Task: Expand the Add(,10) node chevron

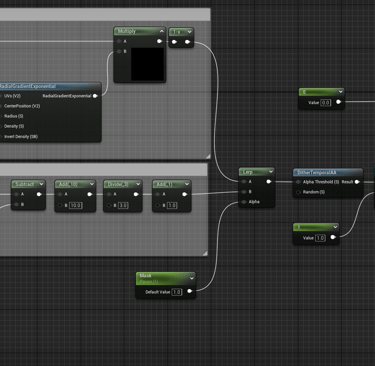Action: pos(92,184)
